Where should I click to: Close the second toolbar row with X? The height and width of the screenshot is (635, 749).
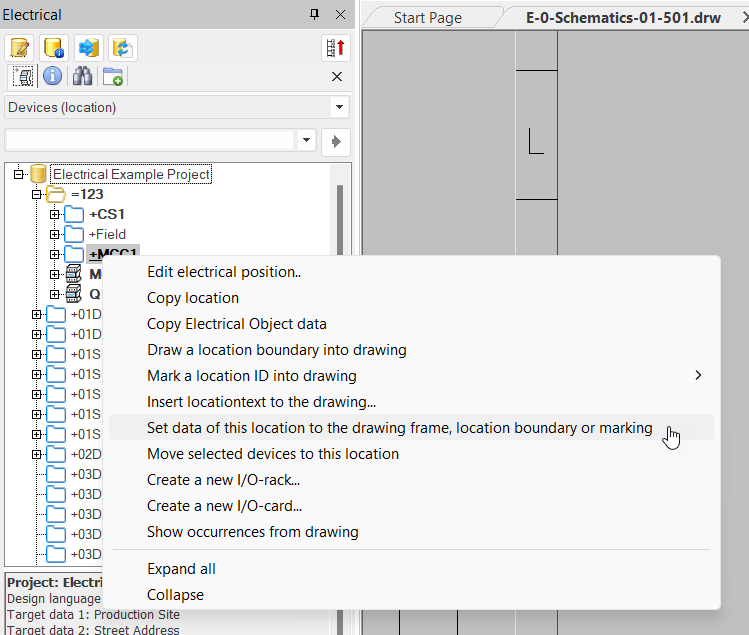[337, 76]
